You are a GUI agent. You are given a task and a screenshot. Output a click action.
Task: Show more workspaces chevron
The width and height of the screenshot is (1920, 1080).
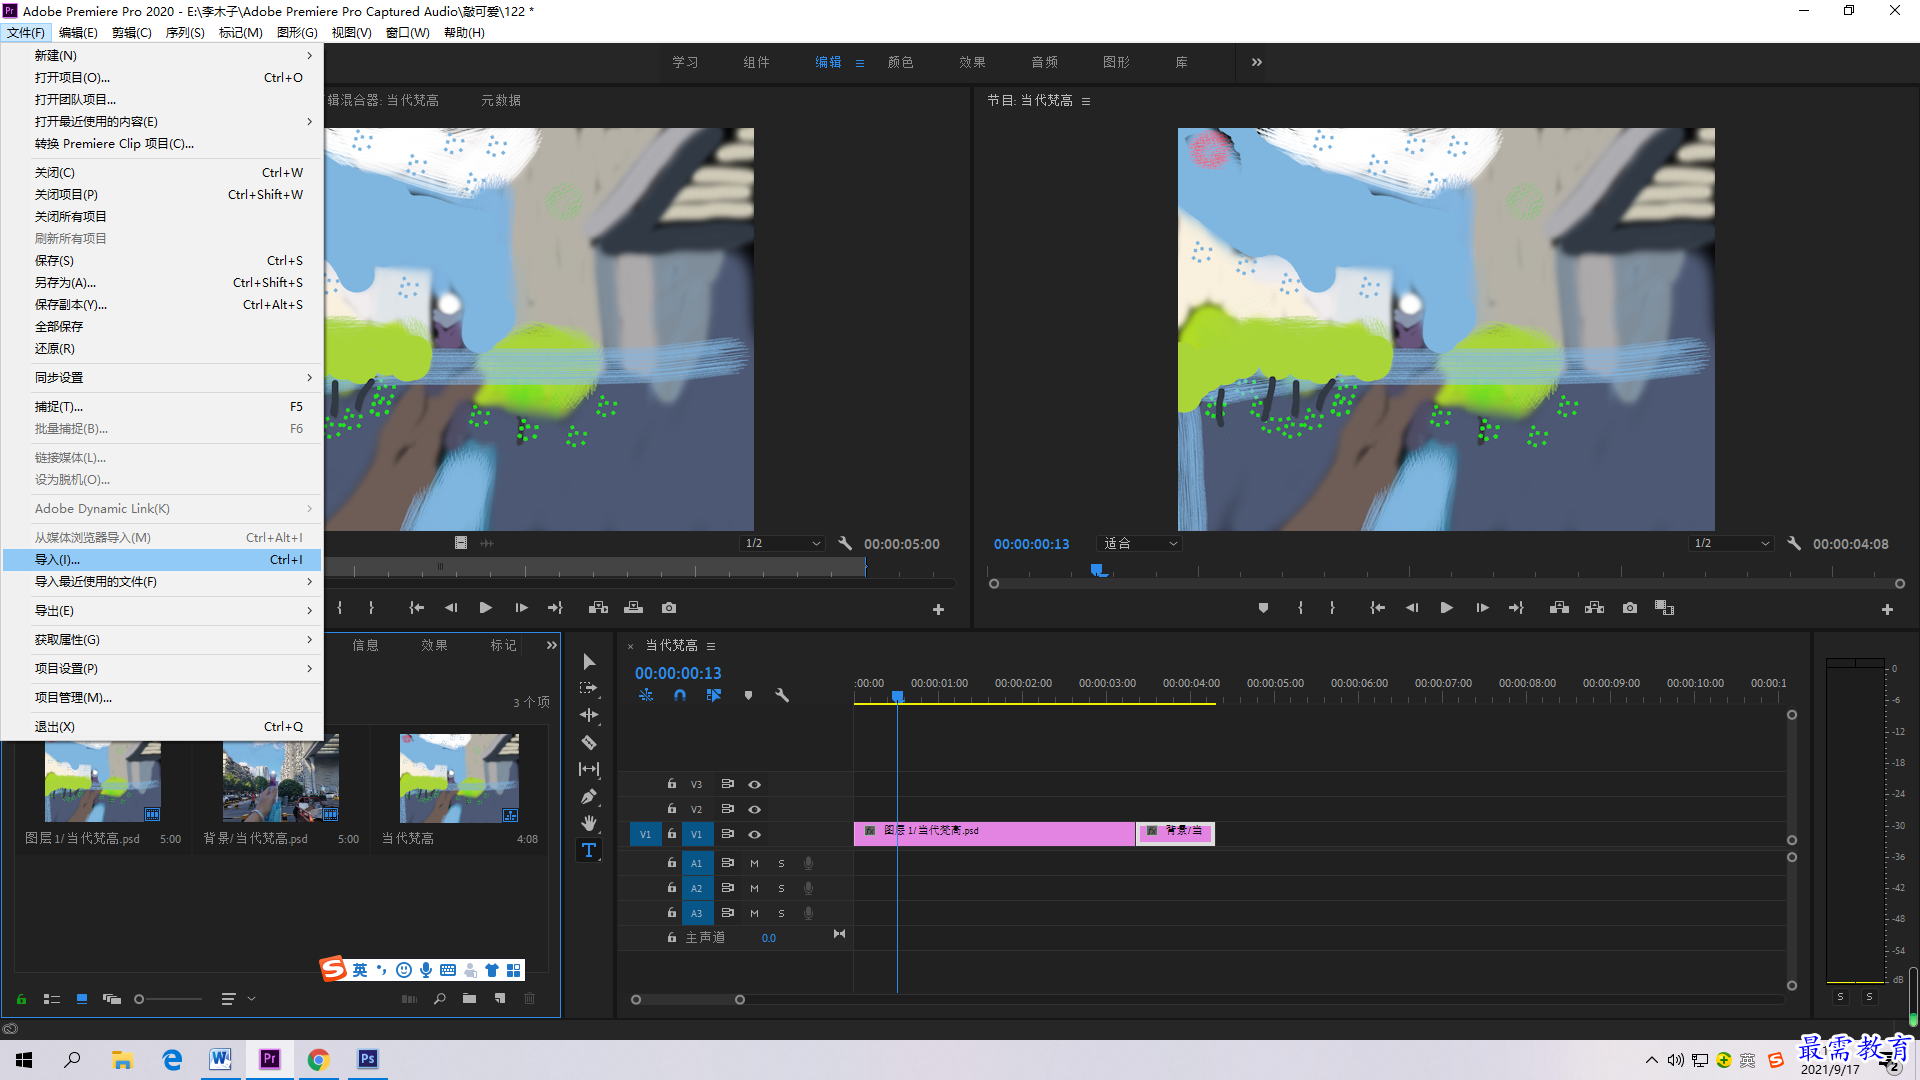pos(1256,62)
